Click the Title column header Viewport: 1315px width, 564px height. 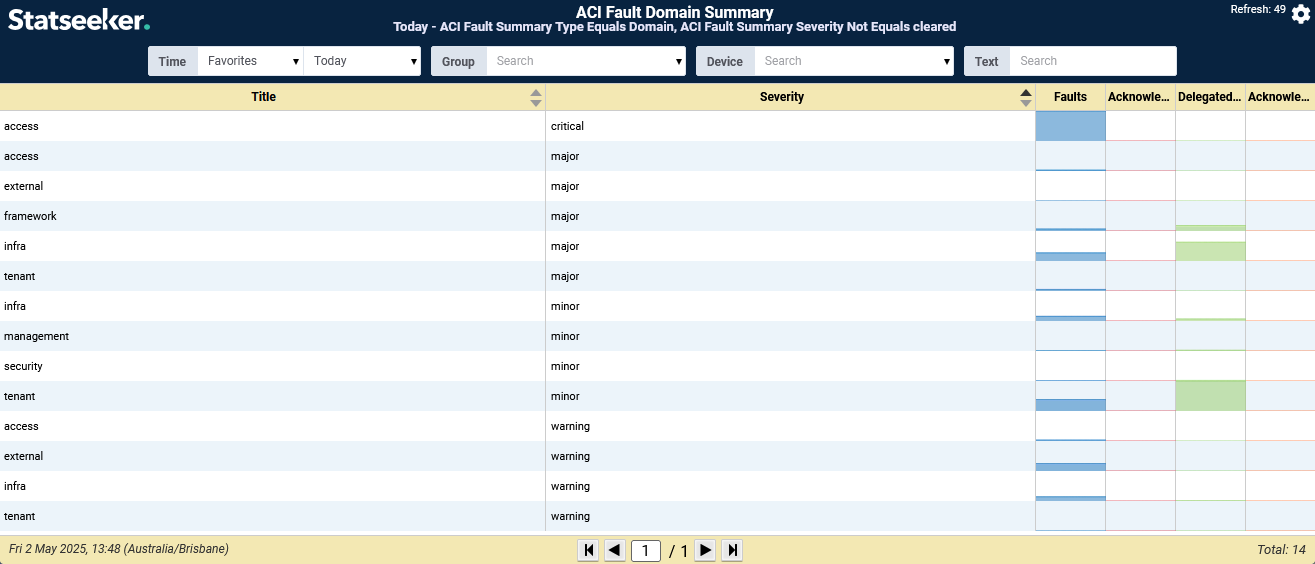pos(264,97)
